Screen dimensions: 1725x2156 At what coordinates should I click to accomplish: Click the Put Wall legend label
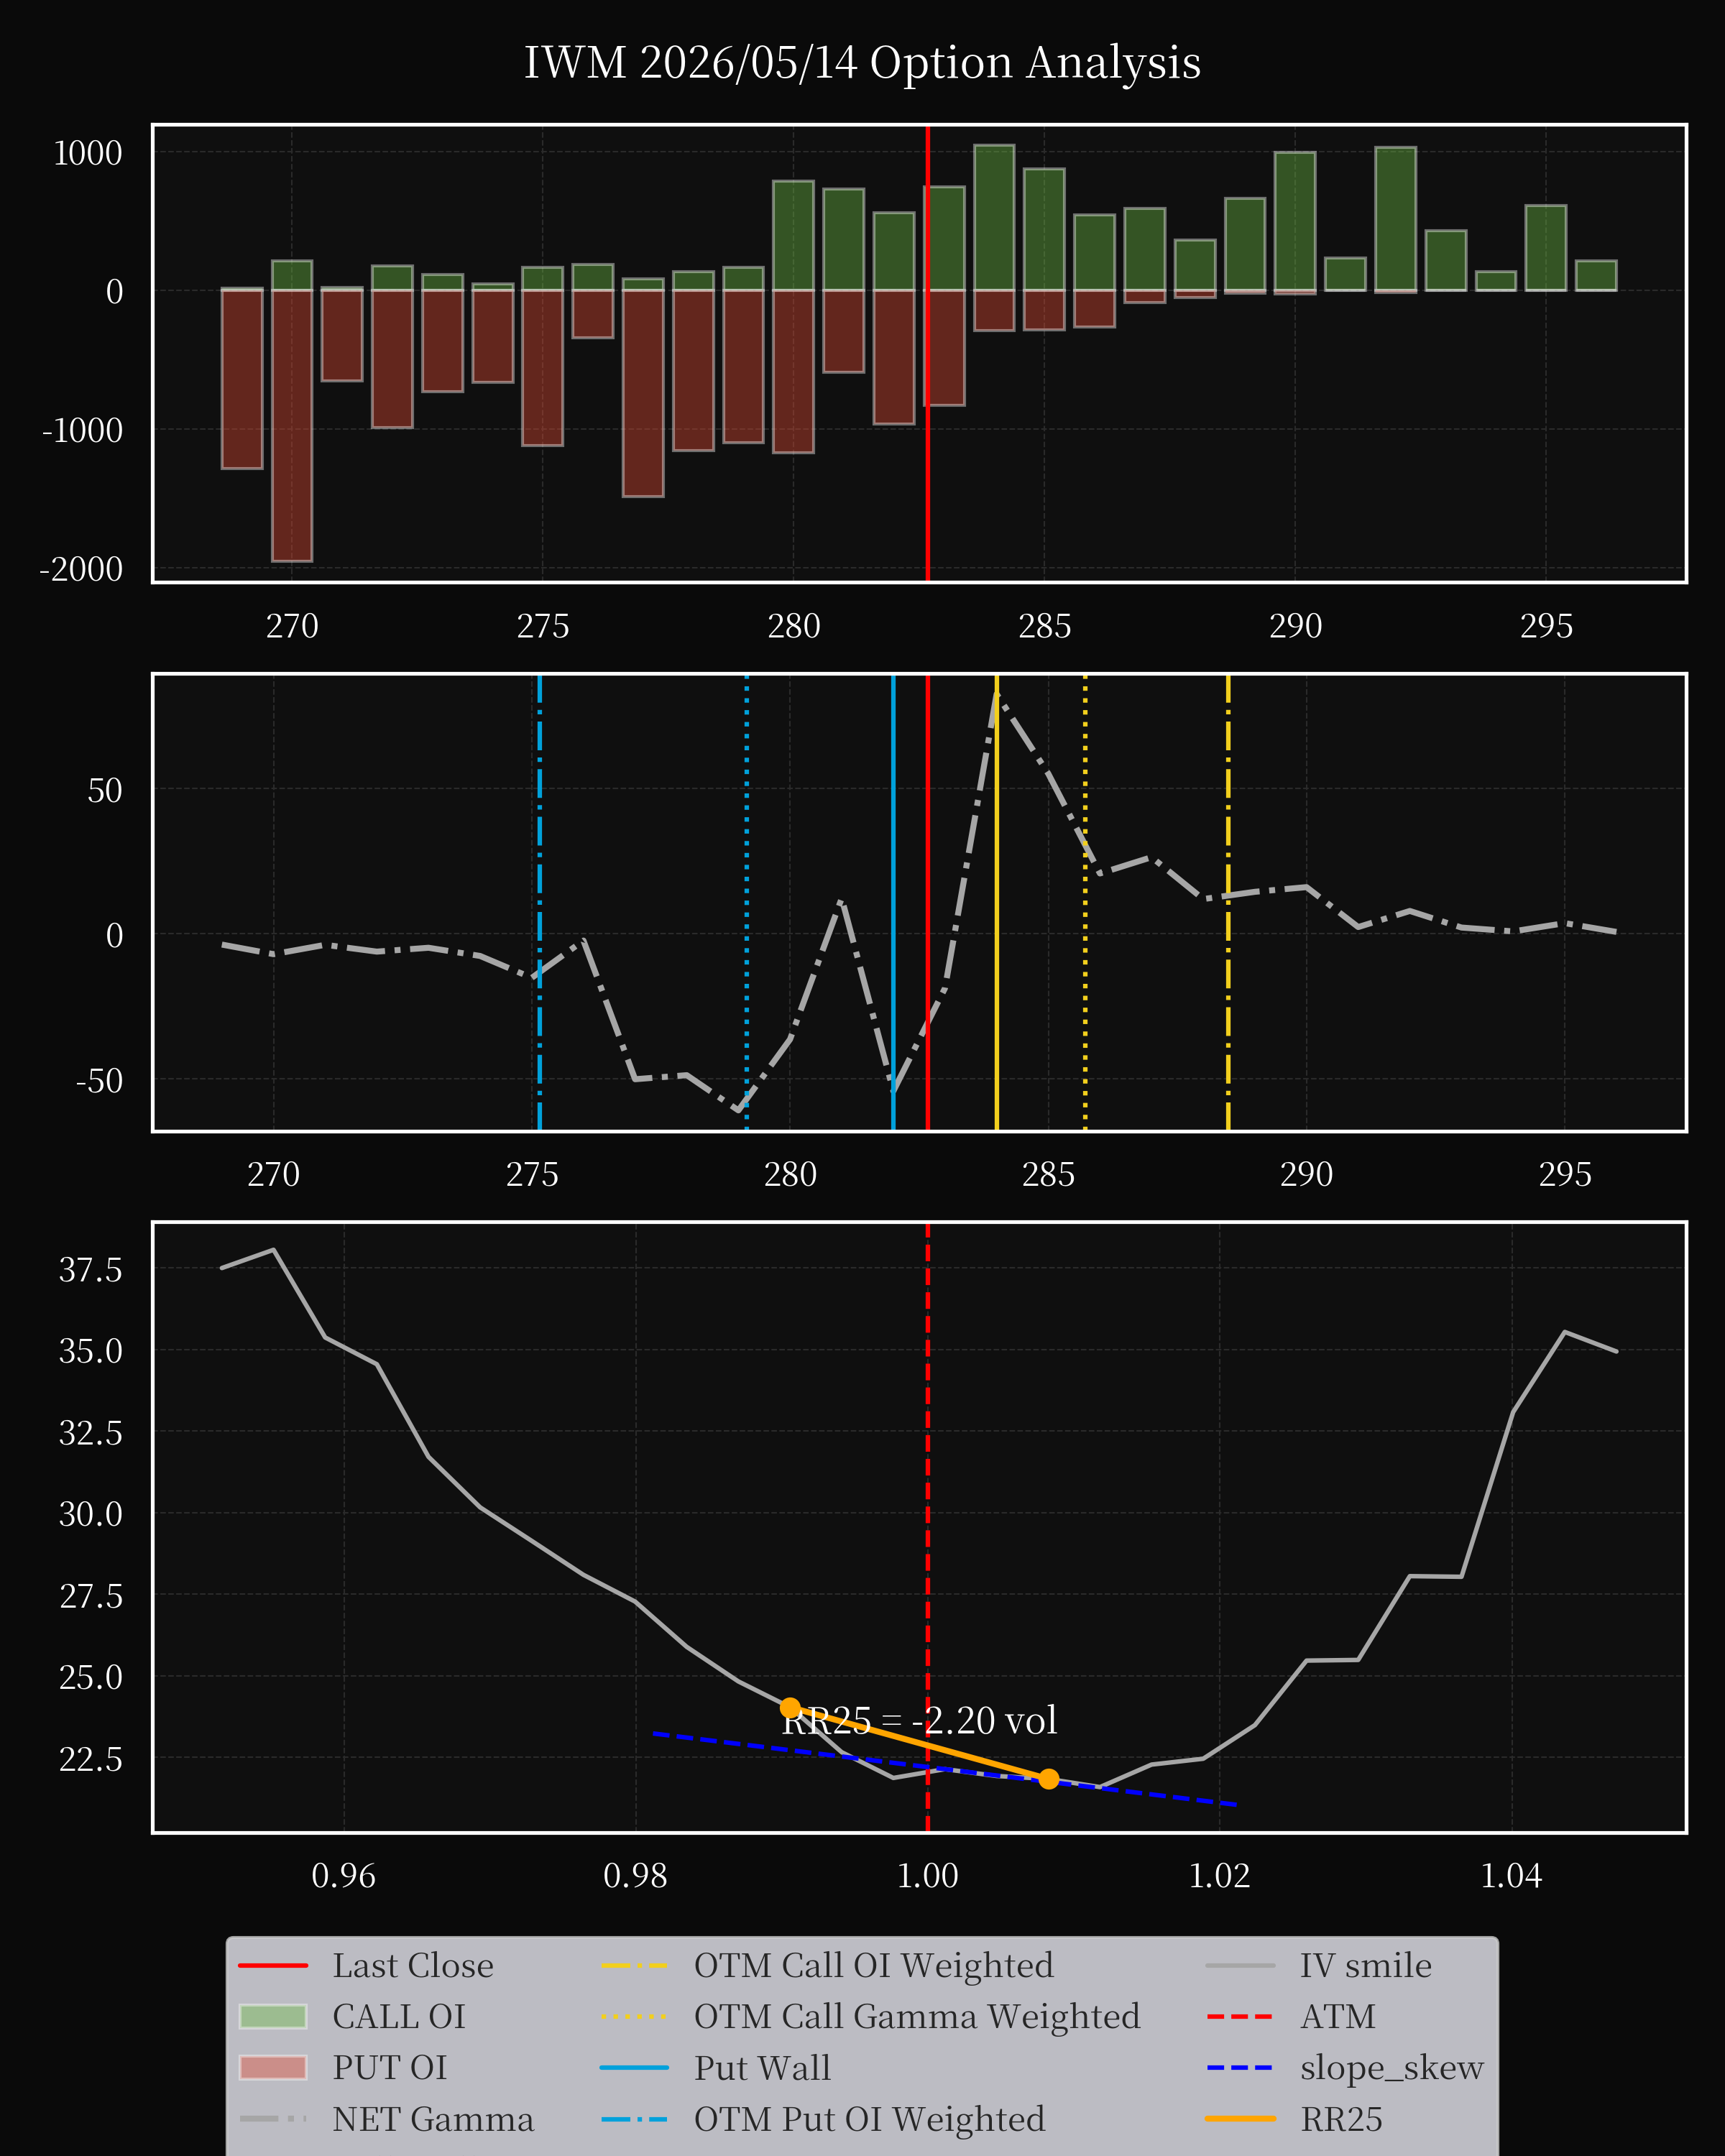(x=762, y=2068)
